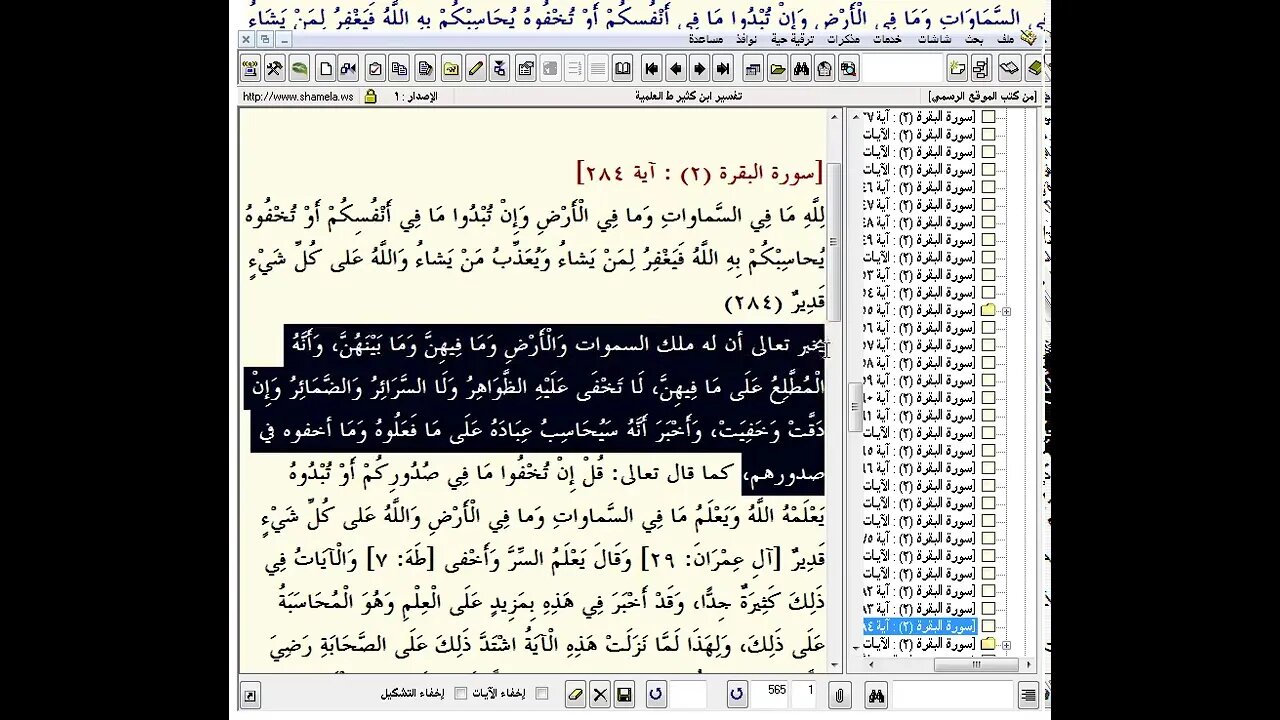Select the highlighted سورة البقرة آية ٨٤ tree item

(x=920, y=626)
